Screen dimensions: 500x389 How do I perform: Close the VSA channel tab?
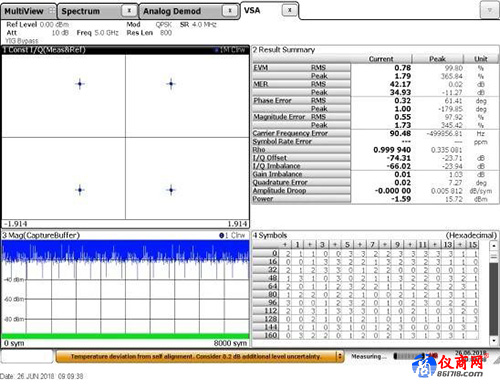pyautogui.click(x=289, y=10)
